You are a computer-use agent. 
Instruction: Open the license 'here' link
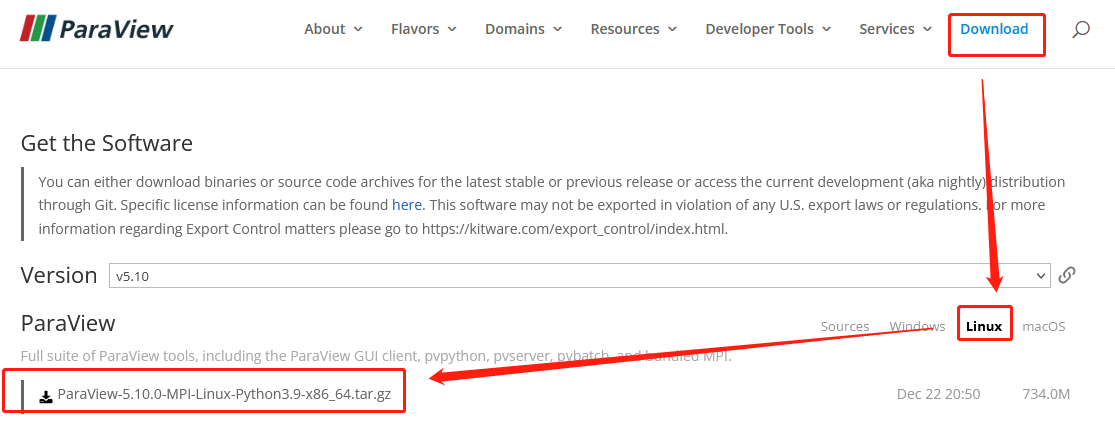click(x=407, y=205)
